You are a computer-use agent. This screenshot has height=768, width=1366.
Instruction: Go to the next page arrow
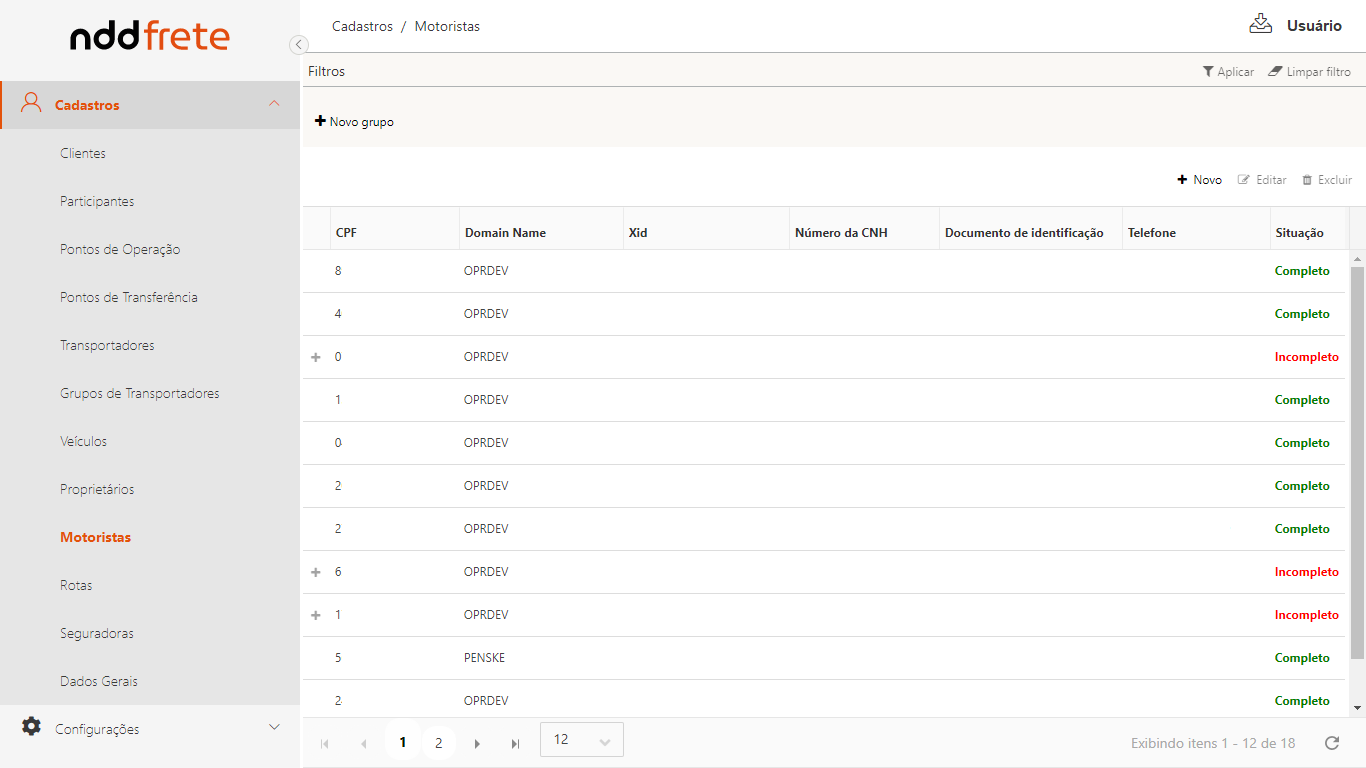click(x=477, y=743)
